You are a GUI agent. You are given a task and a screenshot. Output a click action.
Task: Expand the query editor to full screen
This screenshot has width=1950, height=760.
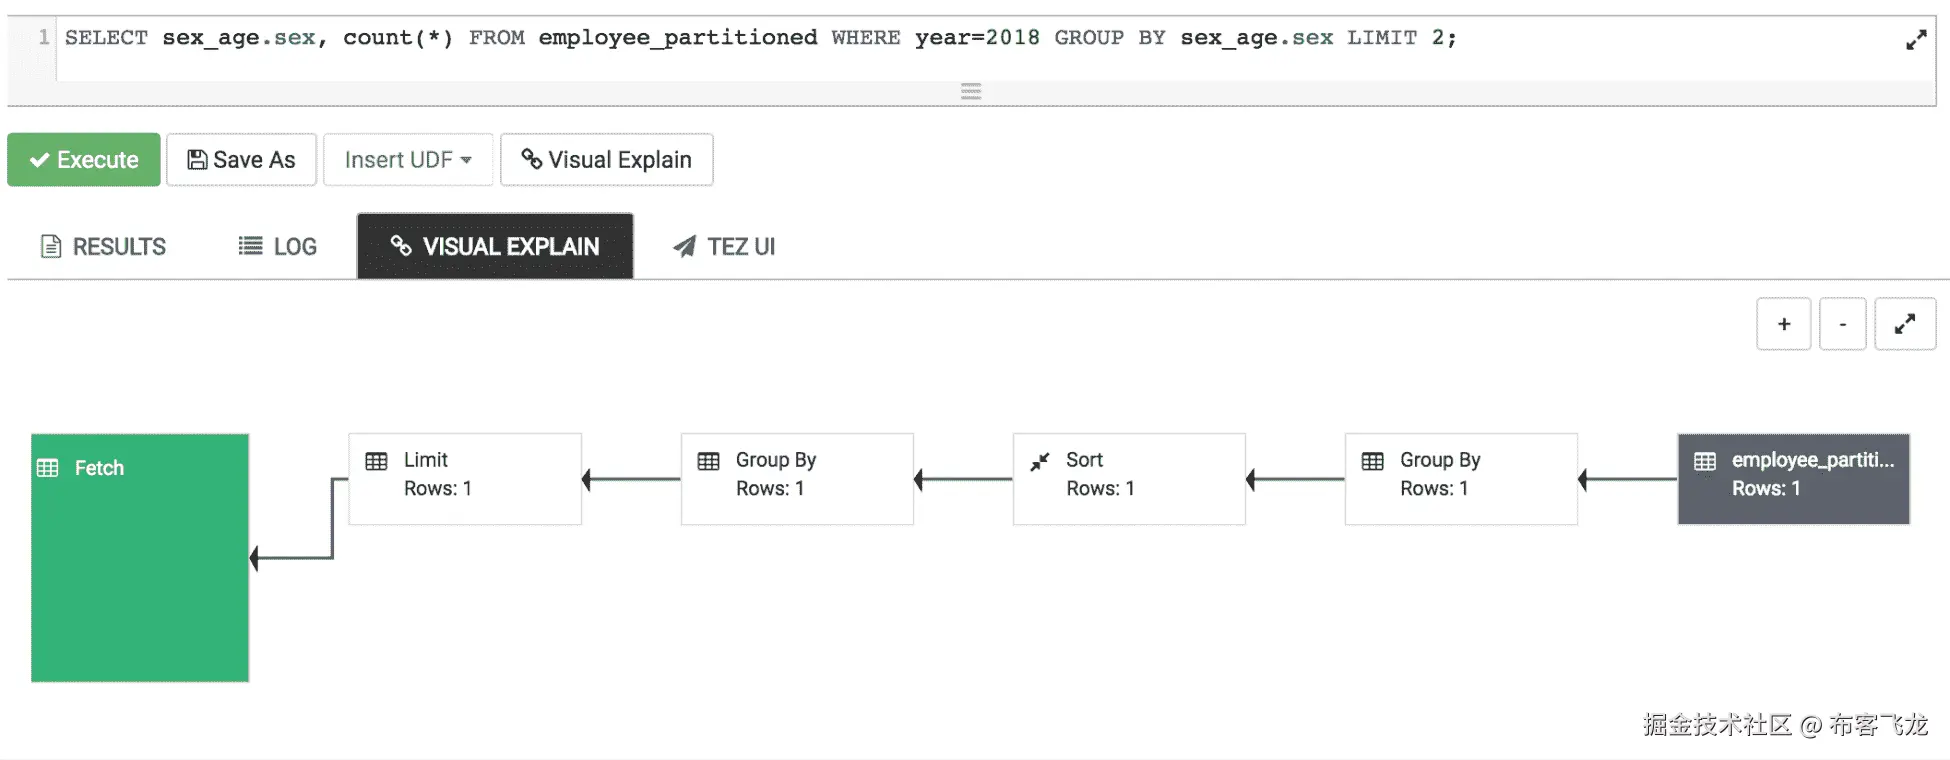[x=1915, y=40]
